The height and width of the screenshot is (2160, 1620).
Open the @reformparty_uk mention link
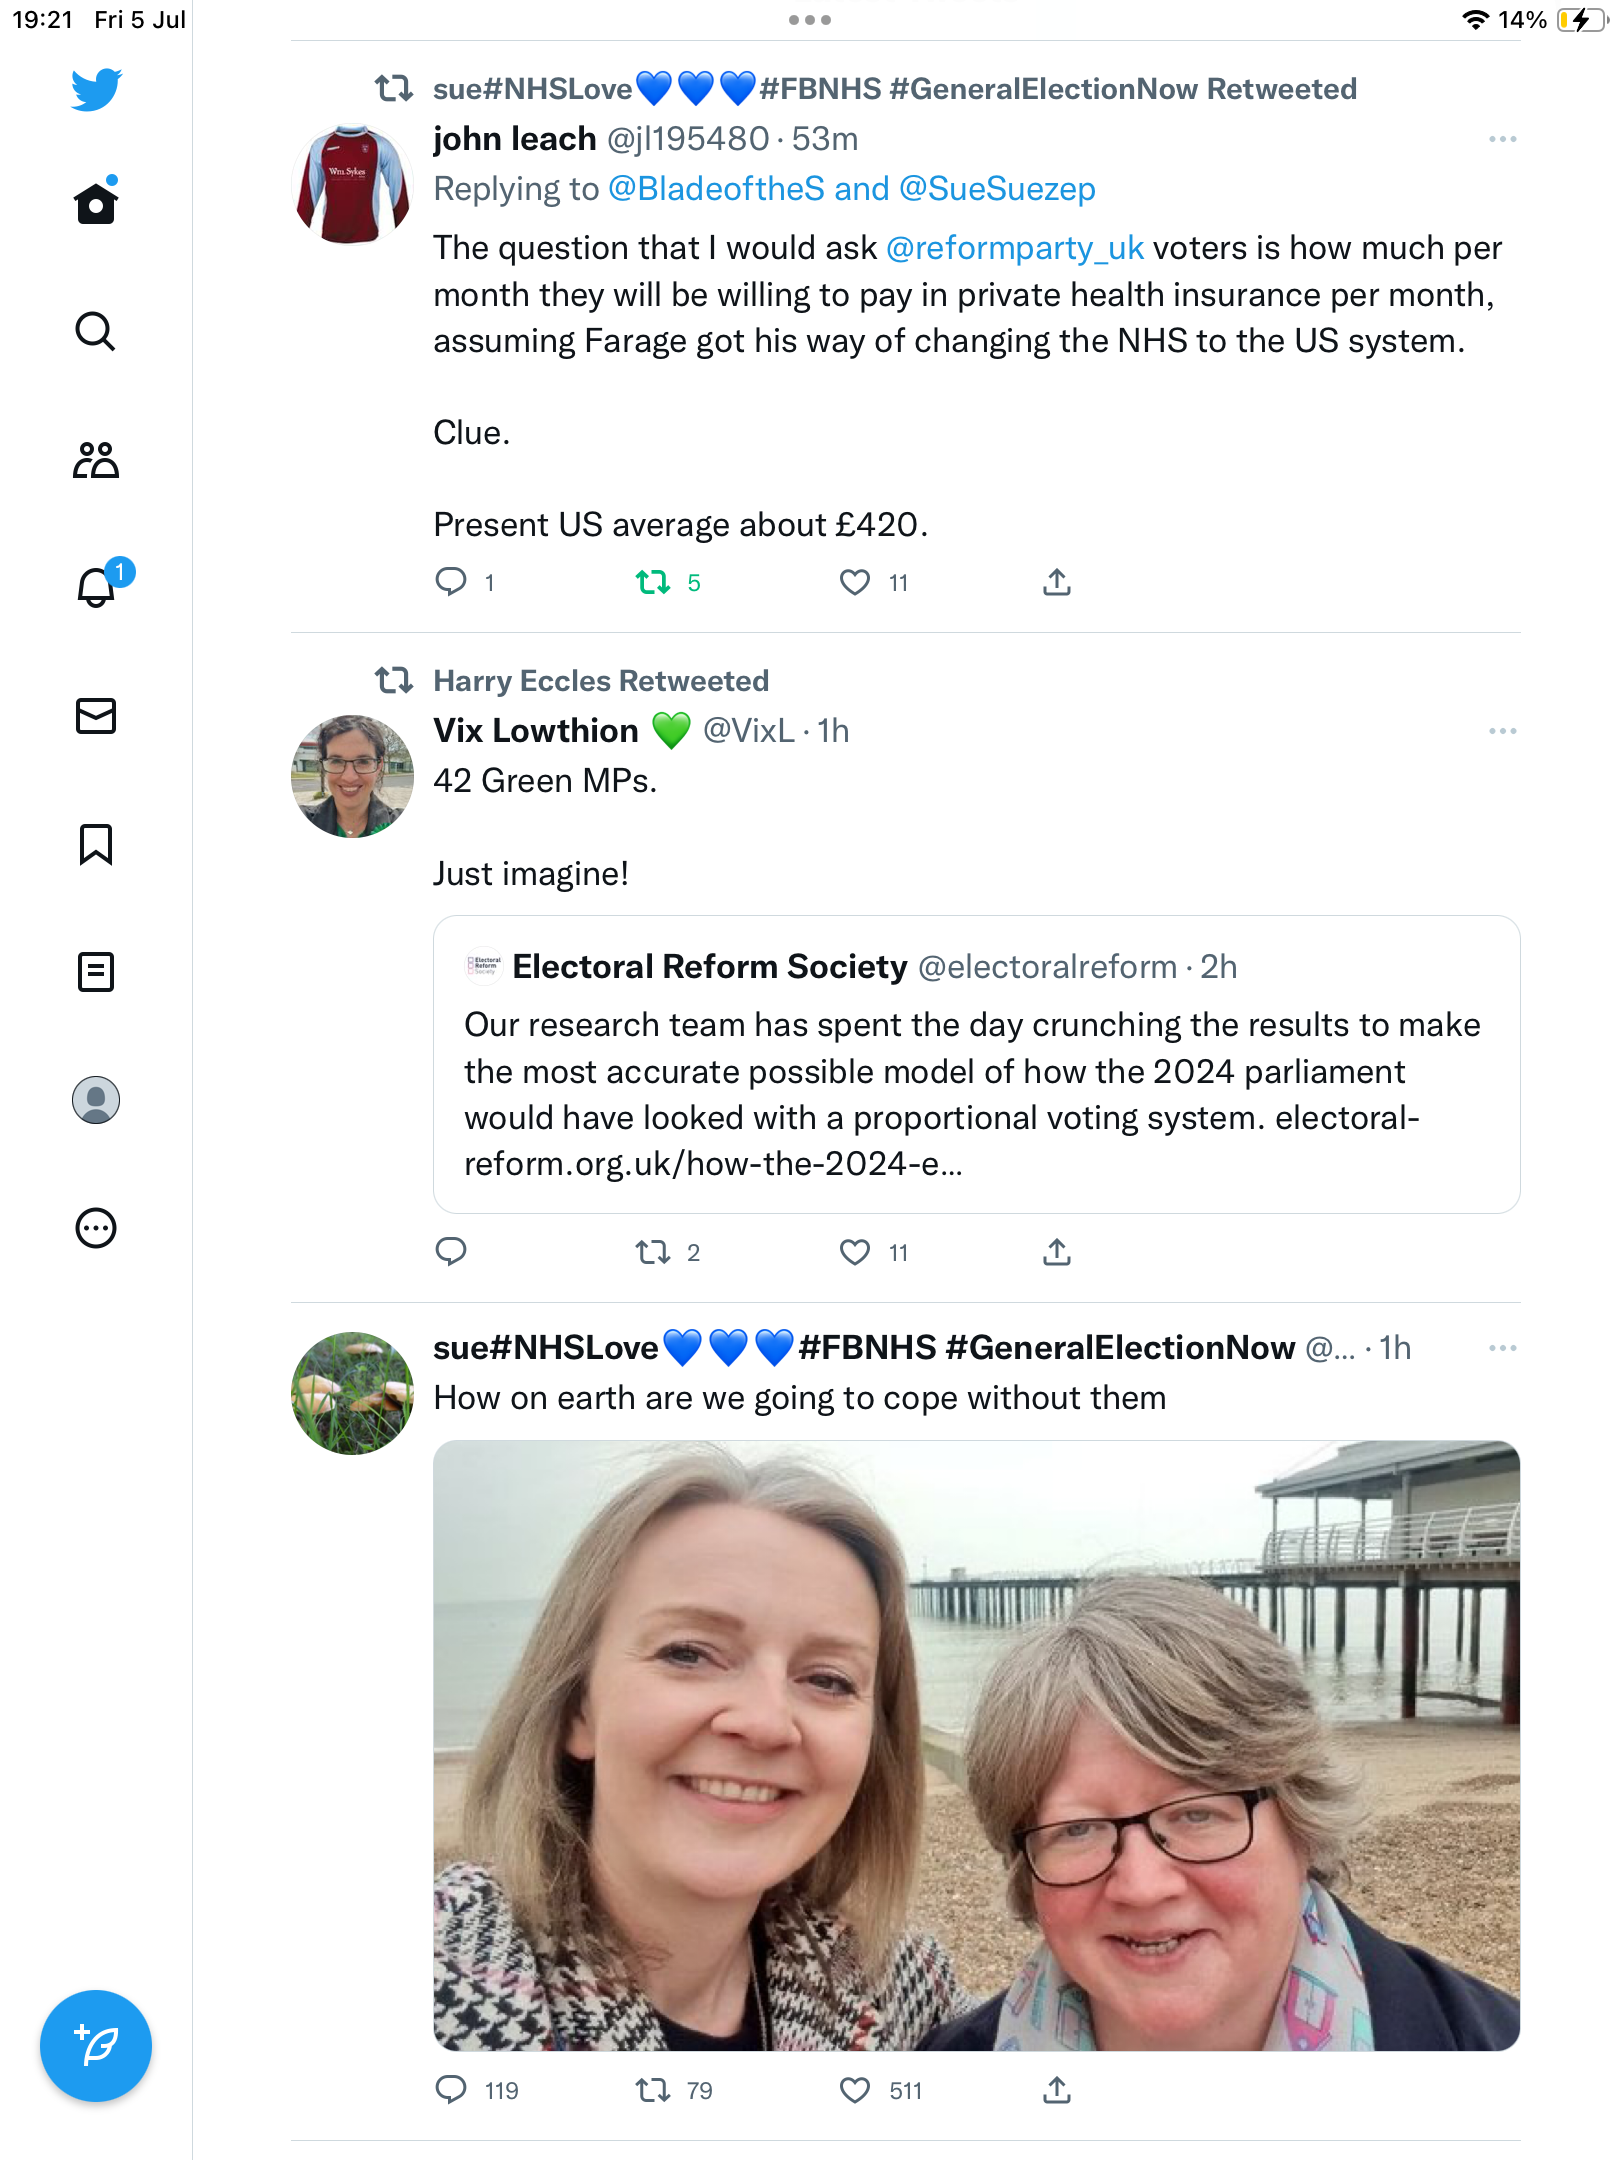(1014, 248)
